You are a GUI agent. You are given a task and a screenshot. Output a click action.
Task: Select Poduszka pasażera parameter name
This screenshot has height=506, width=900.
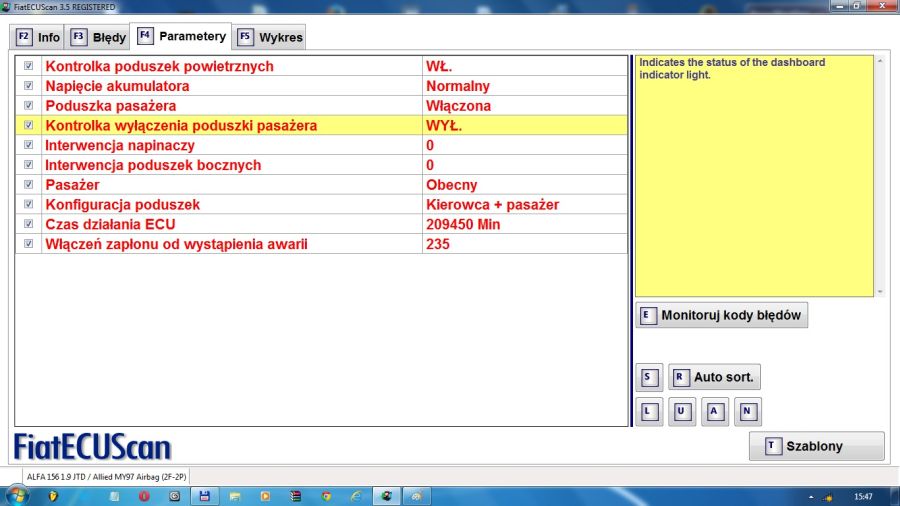[111, 106]
